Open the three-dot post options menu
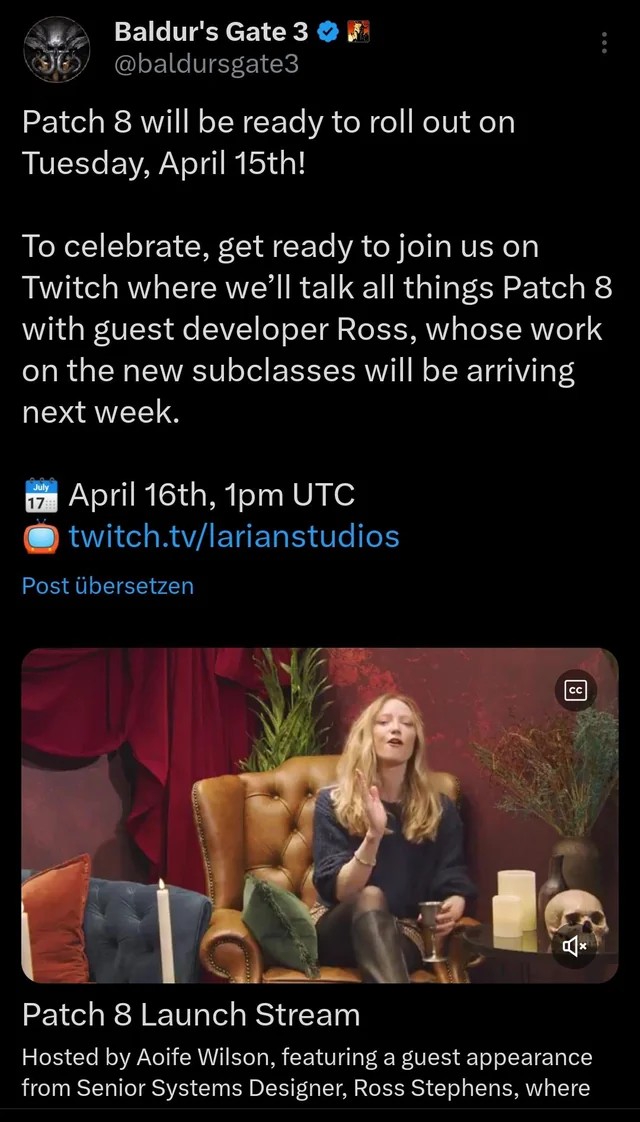 click(x=604, y=43)
